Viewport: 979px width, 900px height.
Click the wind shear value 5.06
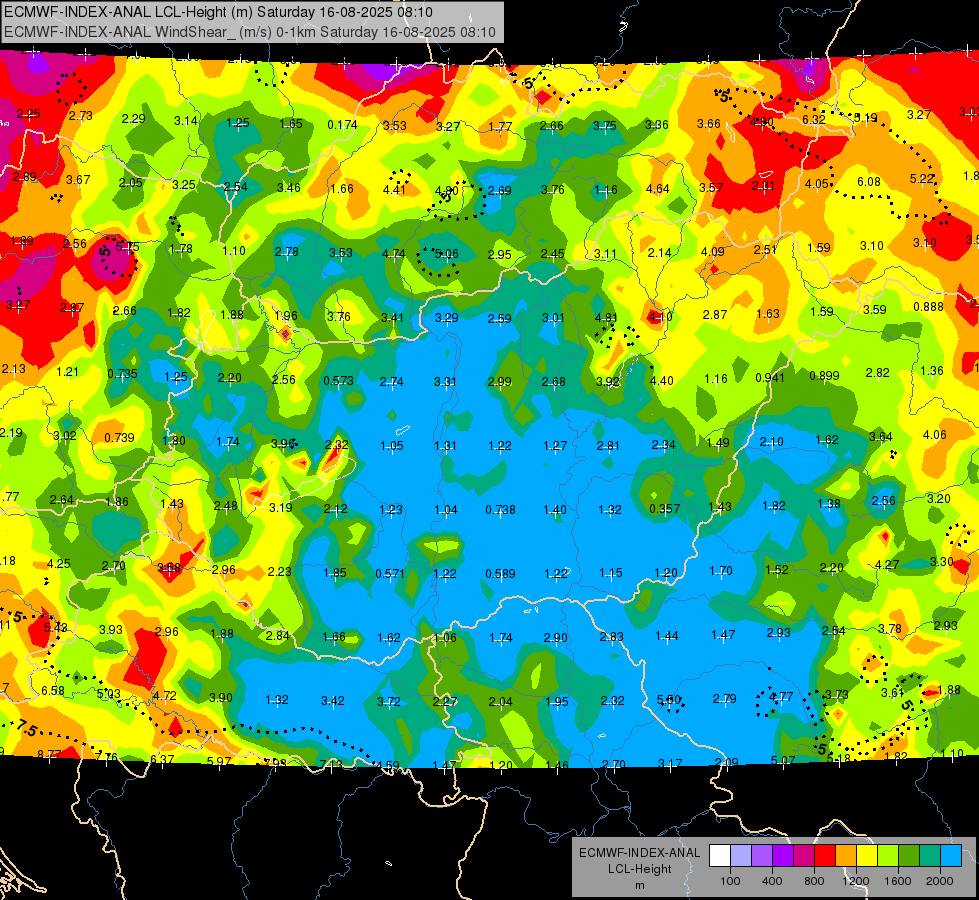[446, 254]
